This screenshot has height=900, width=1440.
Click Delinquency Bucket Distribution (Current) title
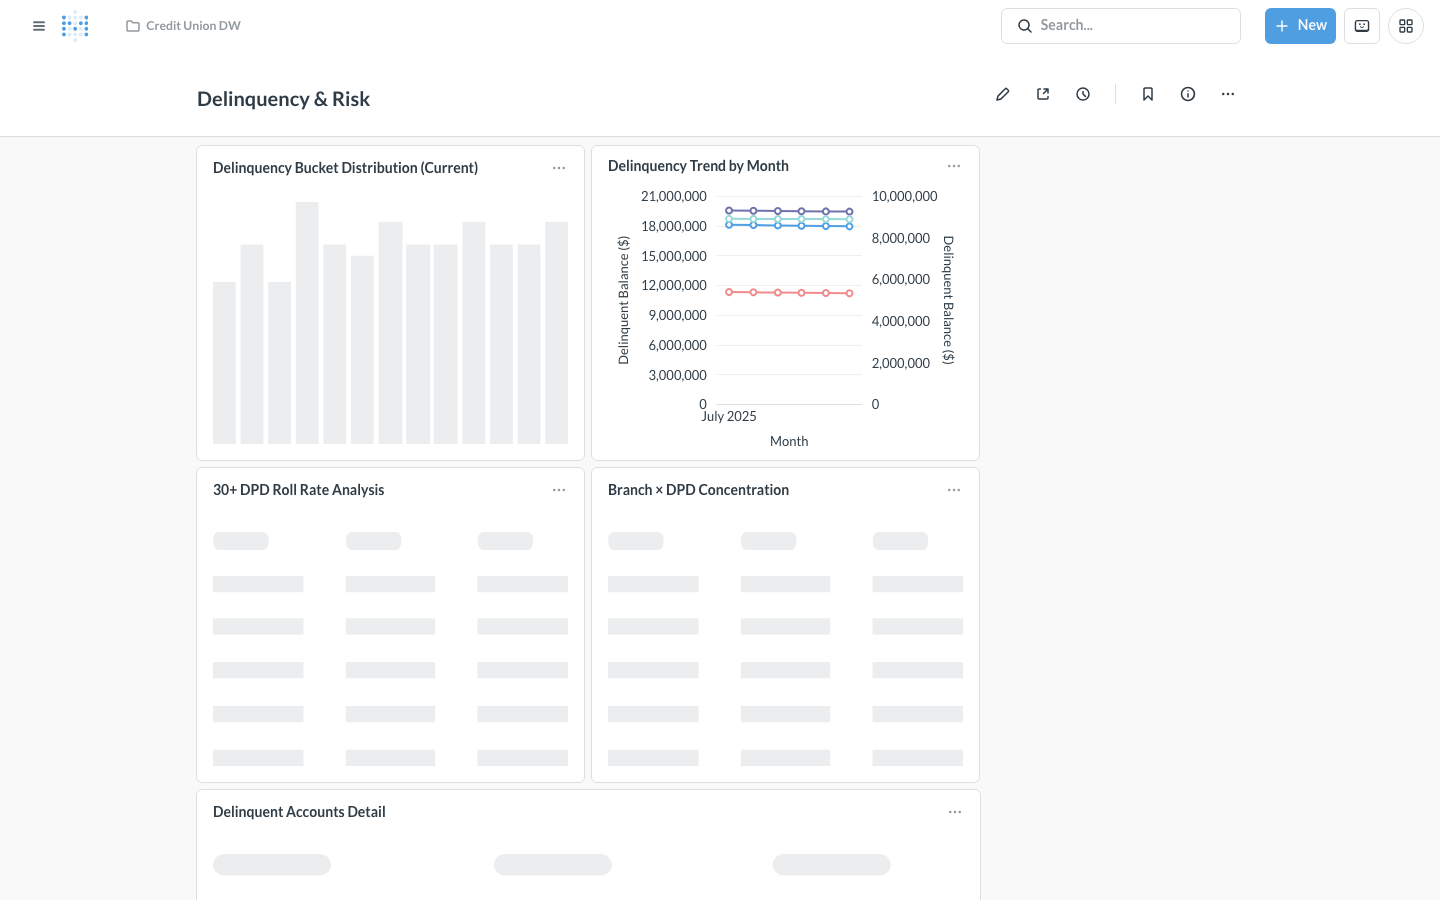click(345, 168)
